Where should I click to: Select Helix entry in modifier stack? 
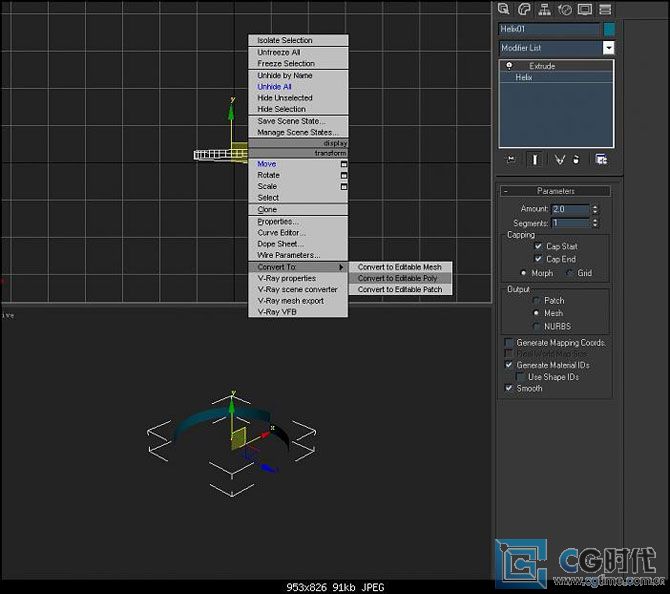tap(556, 77)
